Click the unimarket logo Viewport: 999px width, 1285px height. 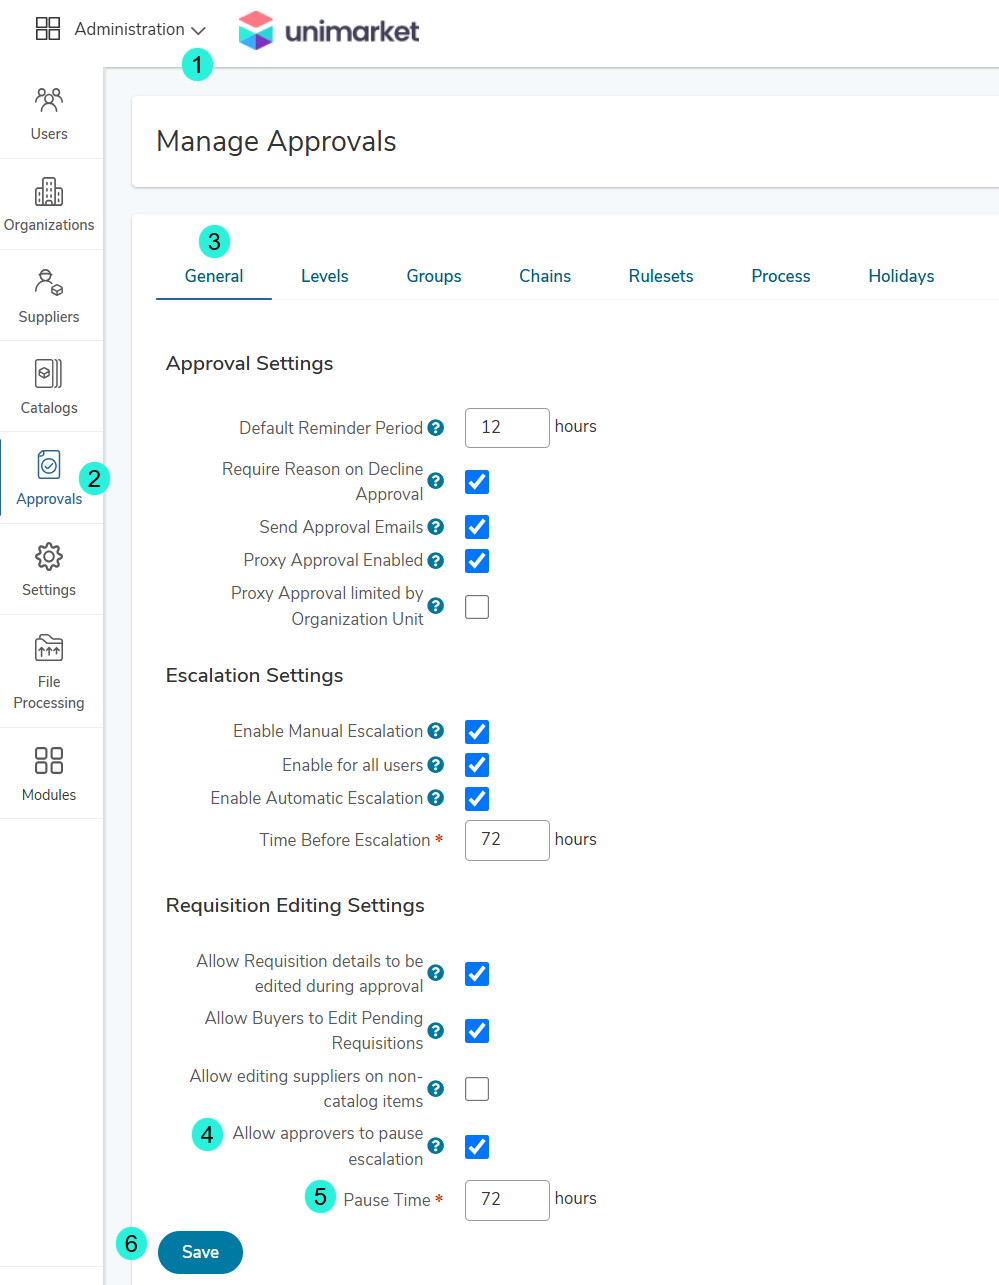click(x=329, y=31)
